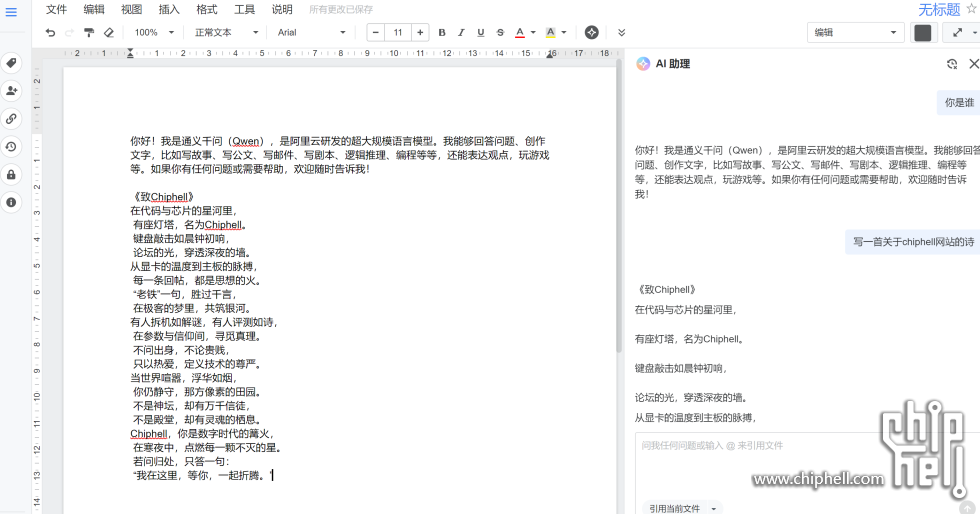This screenshot has width=980, height=514.
Task: Increase font size with plus button
Action: (x=420, y=33)
